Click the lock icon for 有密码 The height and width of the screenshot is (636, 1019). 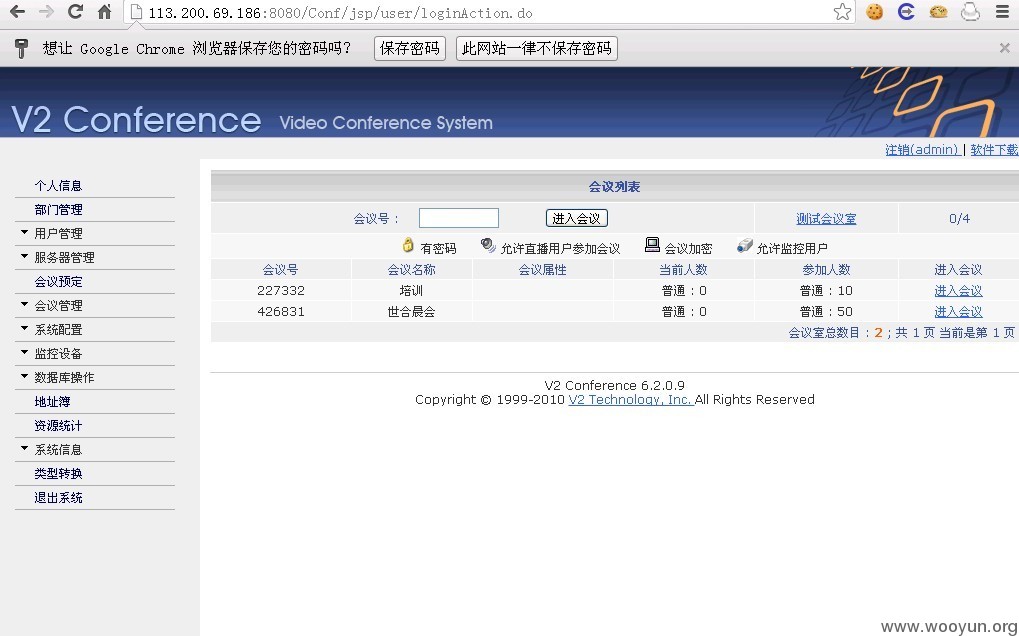coord(408,245)
